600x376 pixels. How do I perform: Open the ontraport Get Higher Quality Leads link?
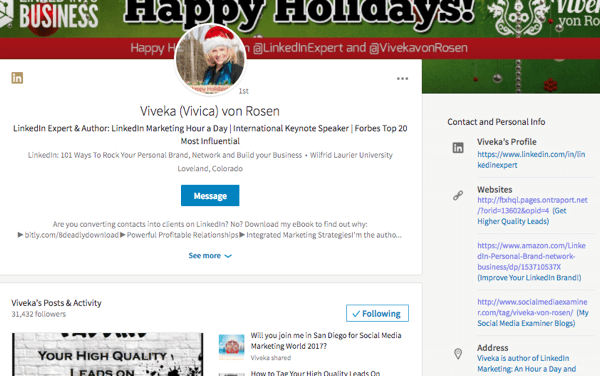pos(532,210)
